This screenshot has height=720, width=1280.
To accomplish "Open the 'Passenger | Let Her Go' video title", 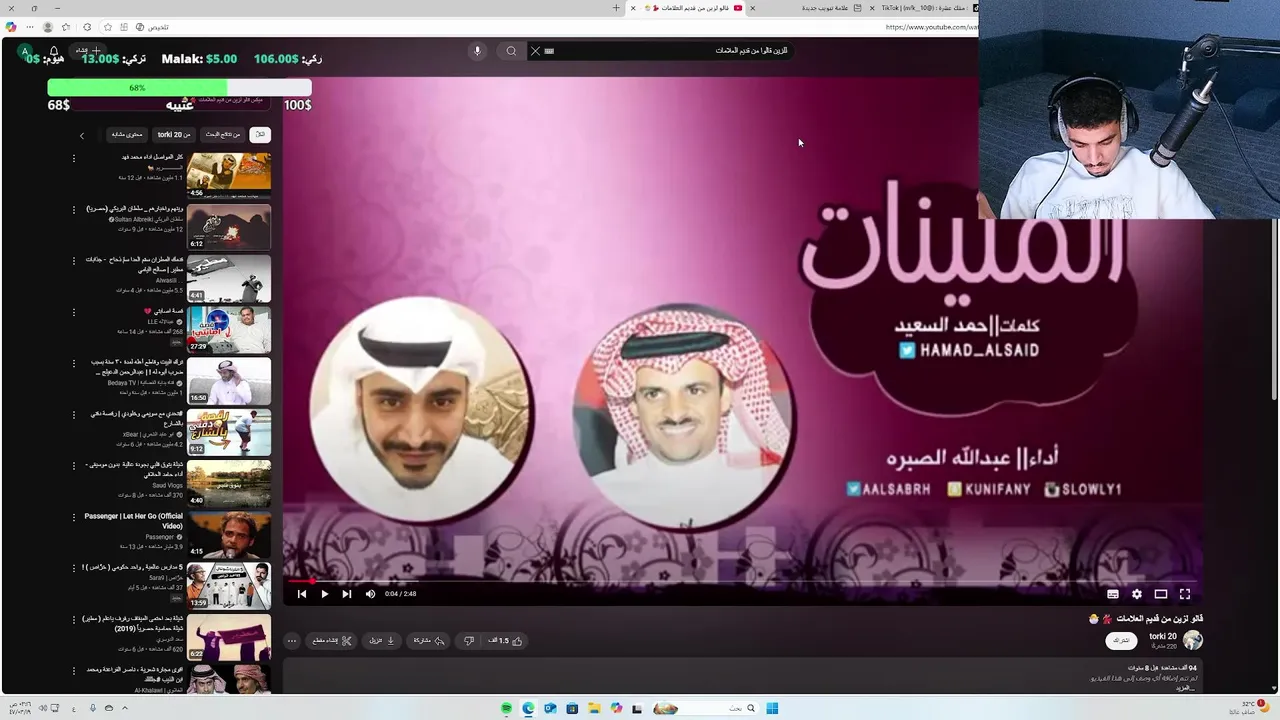I will 133,520.
